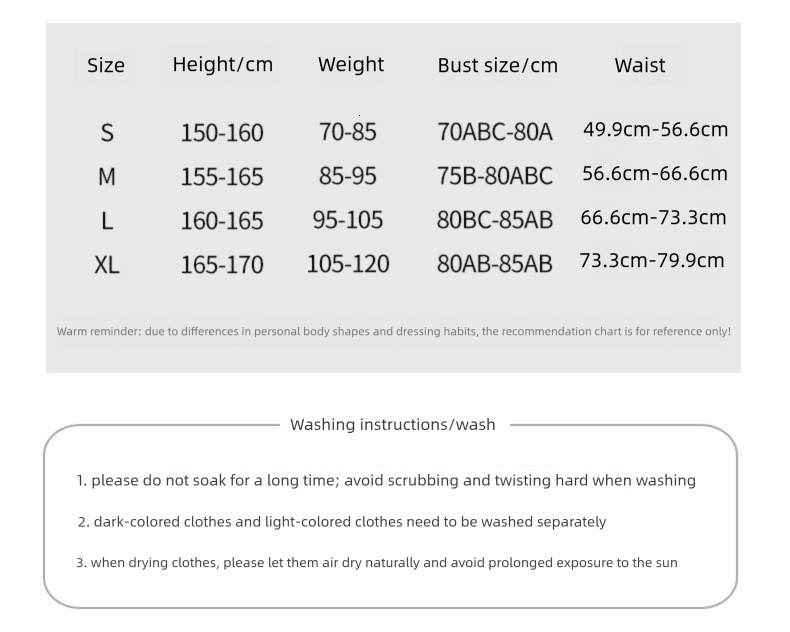This screenshot has height=632, width=790.
Task: Click the Size column header
Action: (106, 66)
